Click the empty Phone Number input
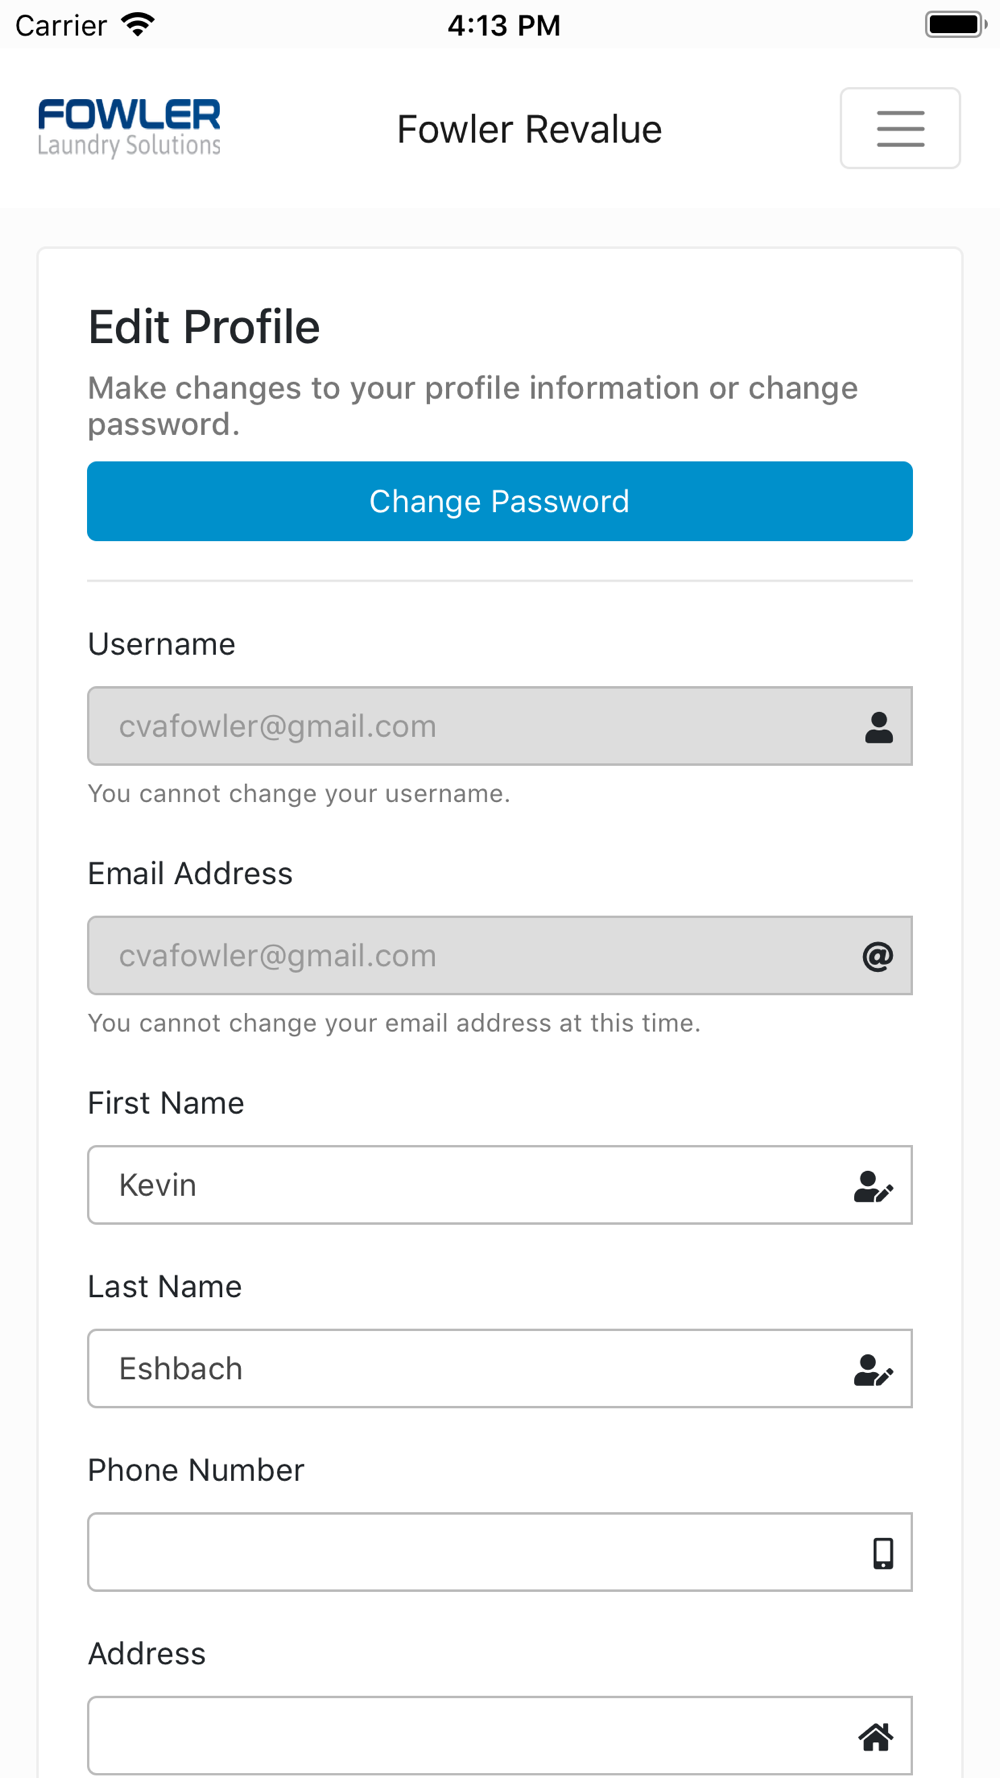The height and width of the screenshot is (1778, 1000). pos(500,1552)
